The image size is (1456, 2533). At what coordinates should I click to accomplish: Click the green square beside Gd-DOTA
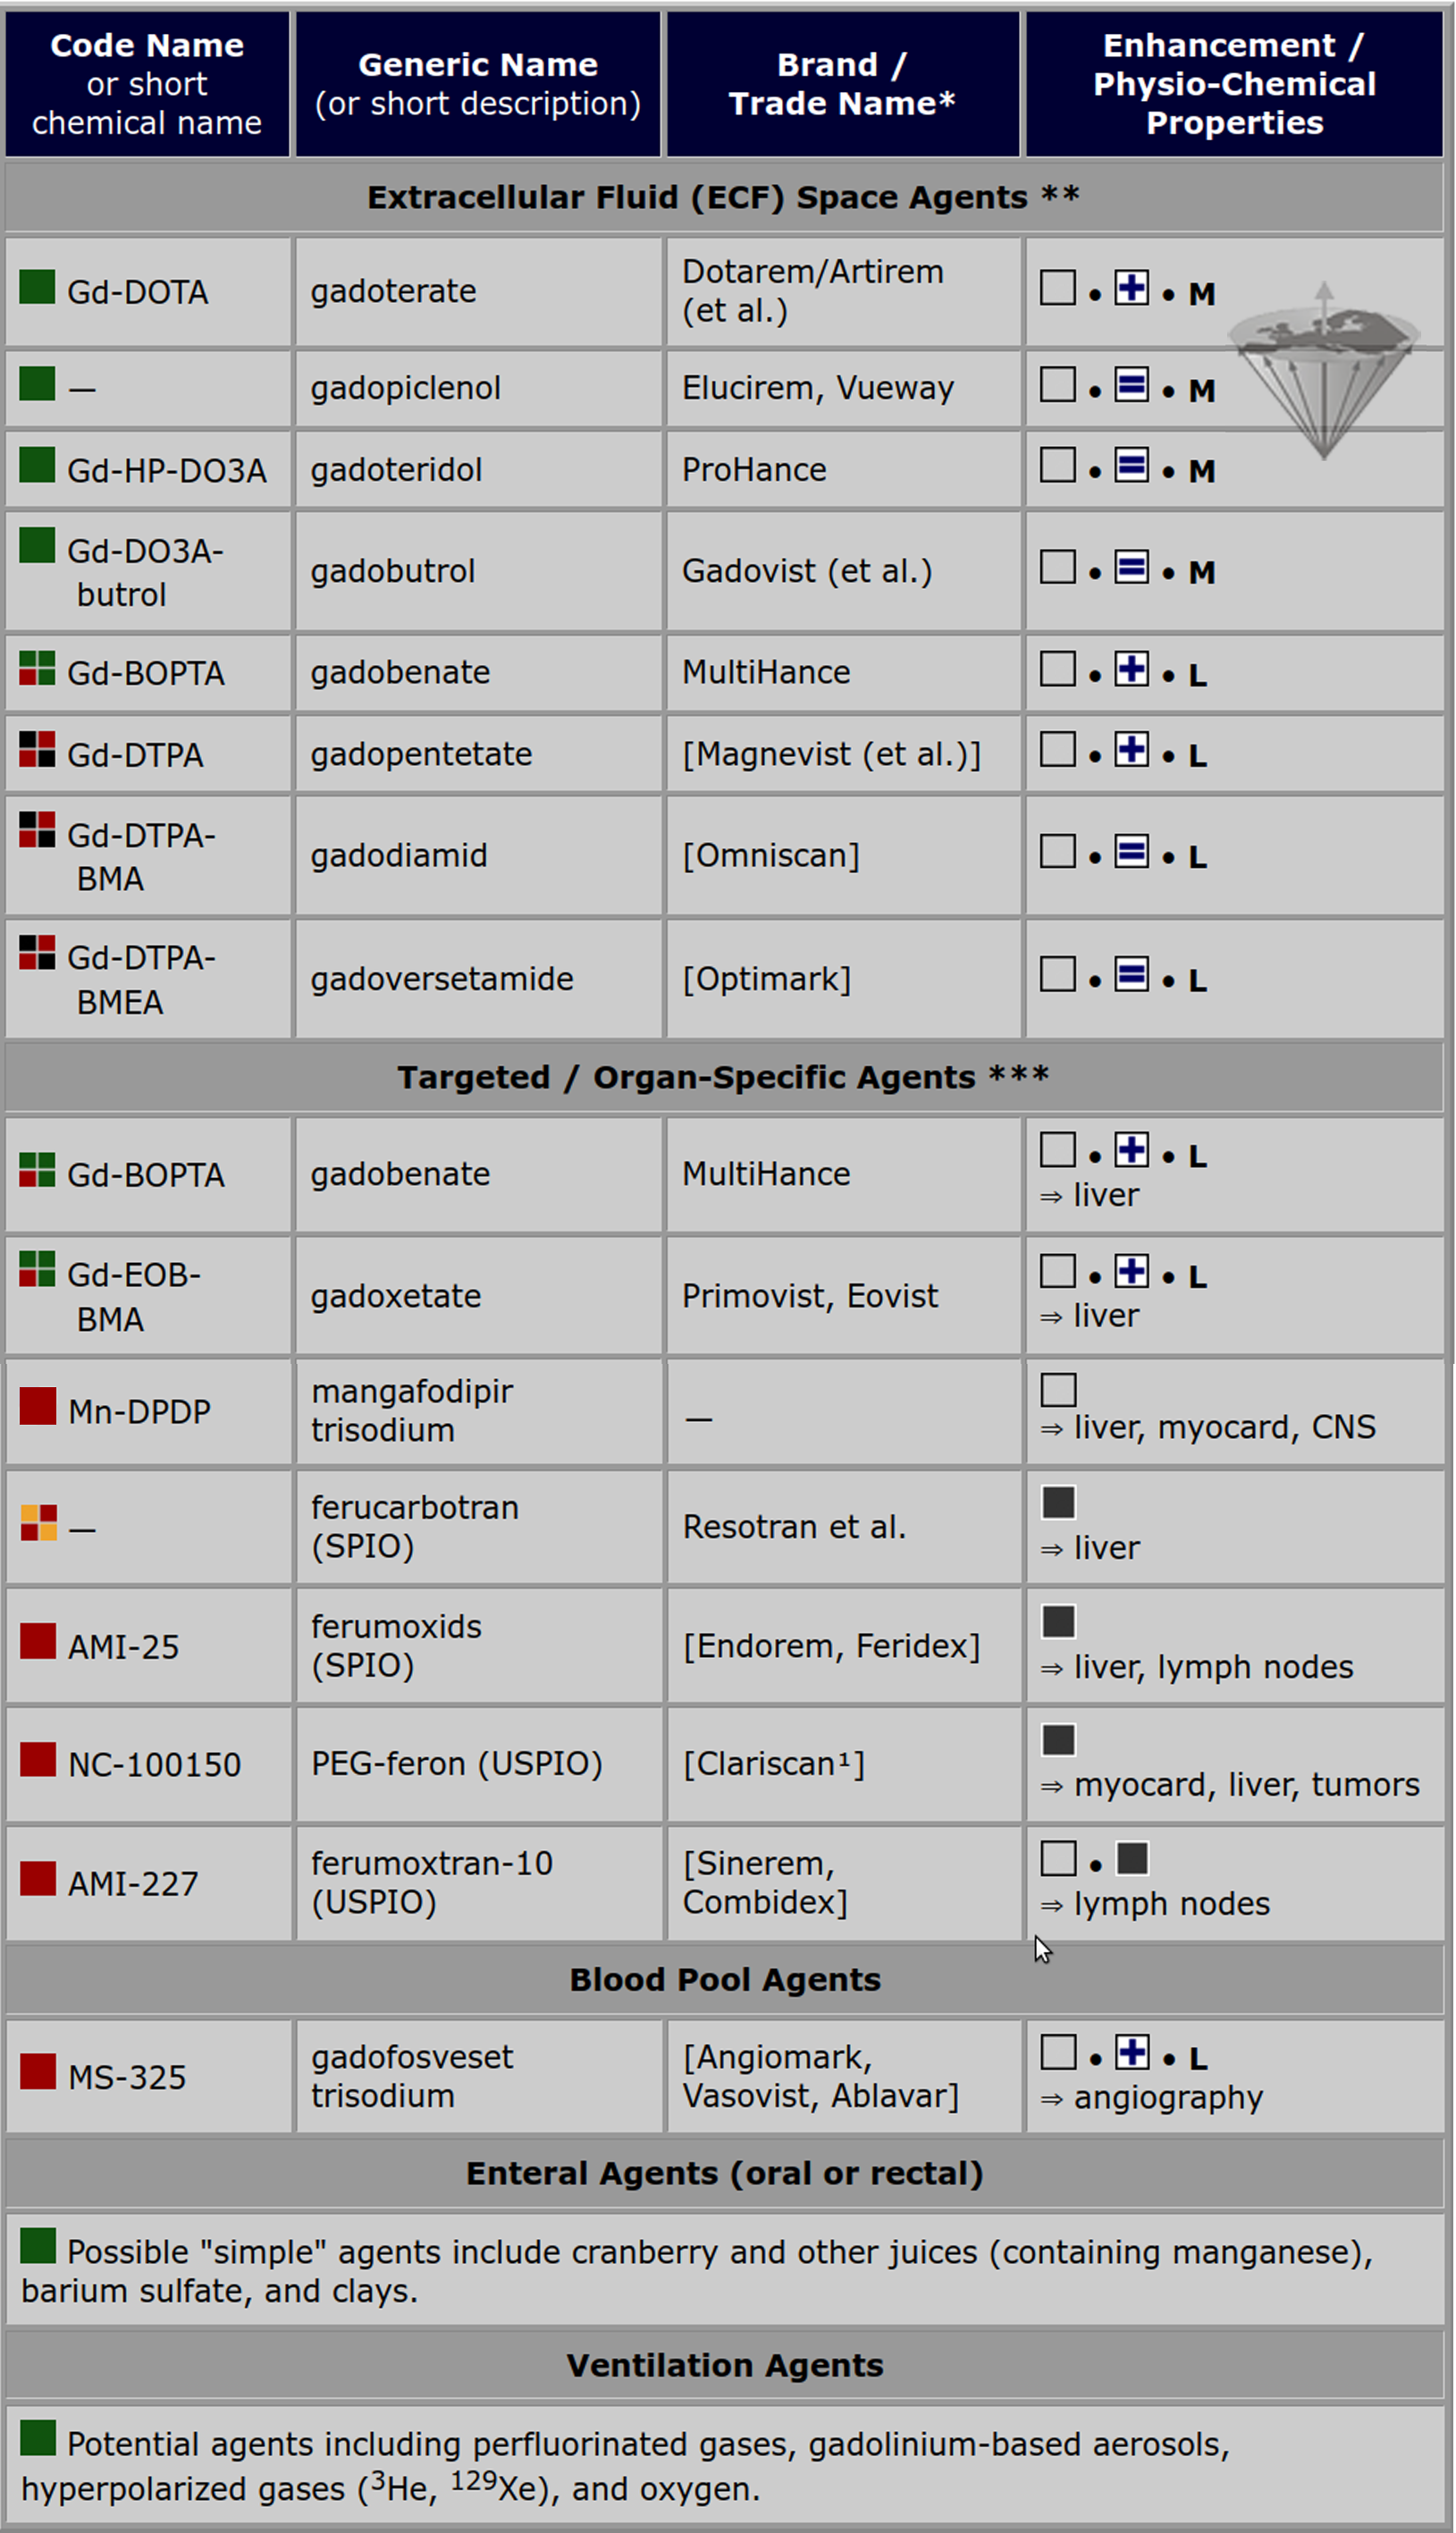[x=37, y=287]
